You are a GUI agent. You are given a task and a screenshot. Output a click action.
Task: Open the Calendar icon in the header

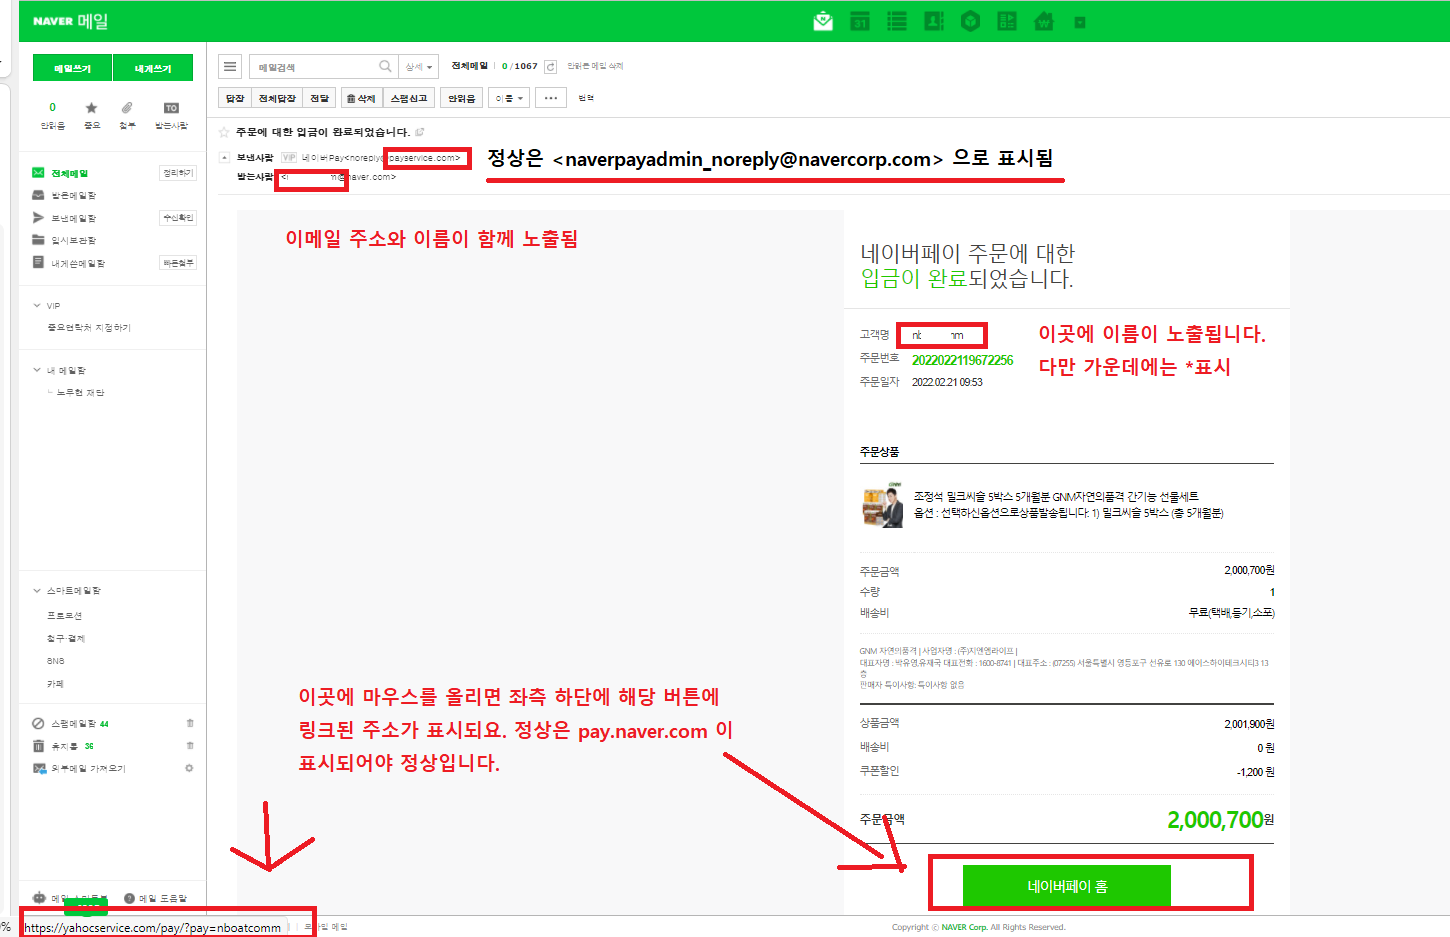(x=860, y=21)
